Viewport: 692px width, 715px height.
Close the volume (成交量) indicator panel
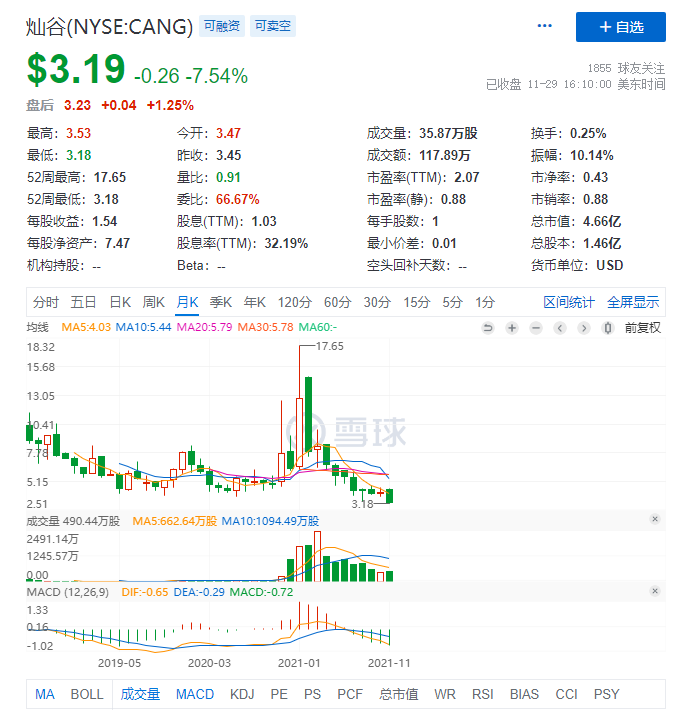point(655,519)
